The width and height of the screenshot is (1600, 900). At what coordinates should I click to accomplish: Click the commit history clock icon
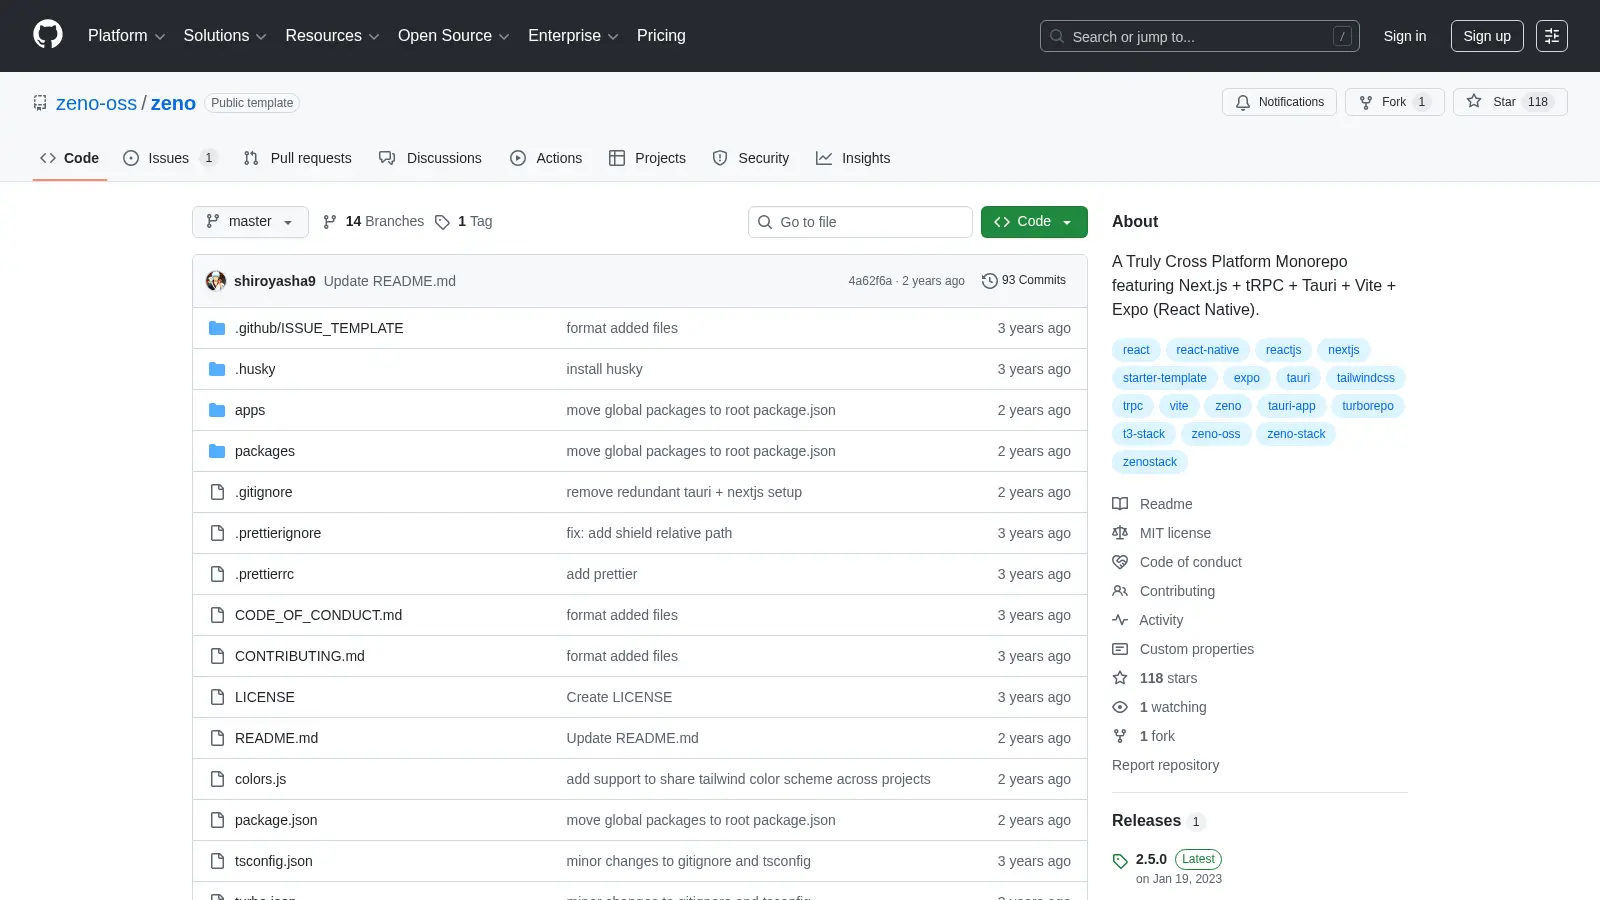click(x=990, y=281)
